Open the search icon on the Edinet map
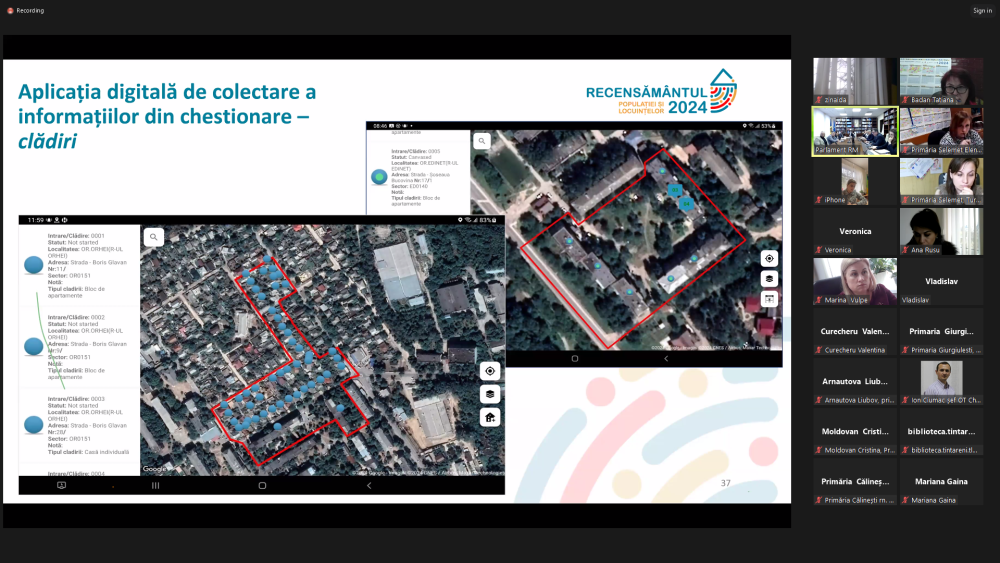This screenshot has width=1000, height=563. tap(482, 141)
